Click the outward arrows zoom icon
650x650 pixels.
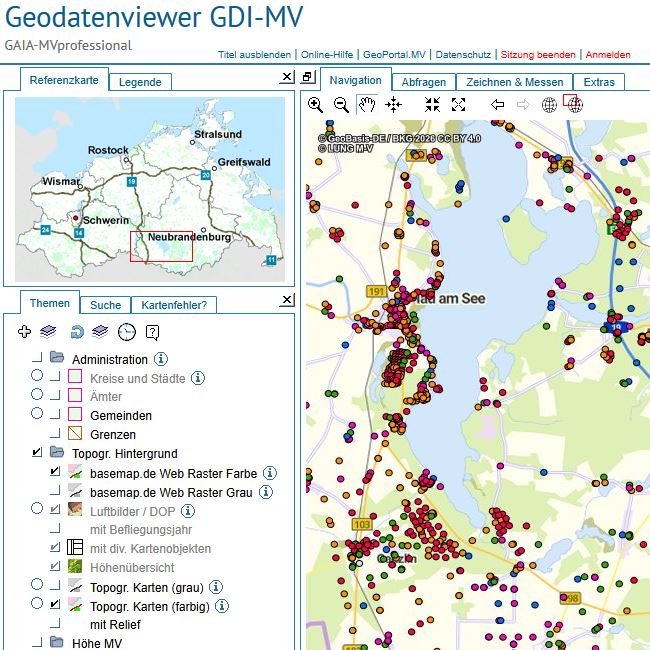pos(458,104)
